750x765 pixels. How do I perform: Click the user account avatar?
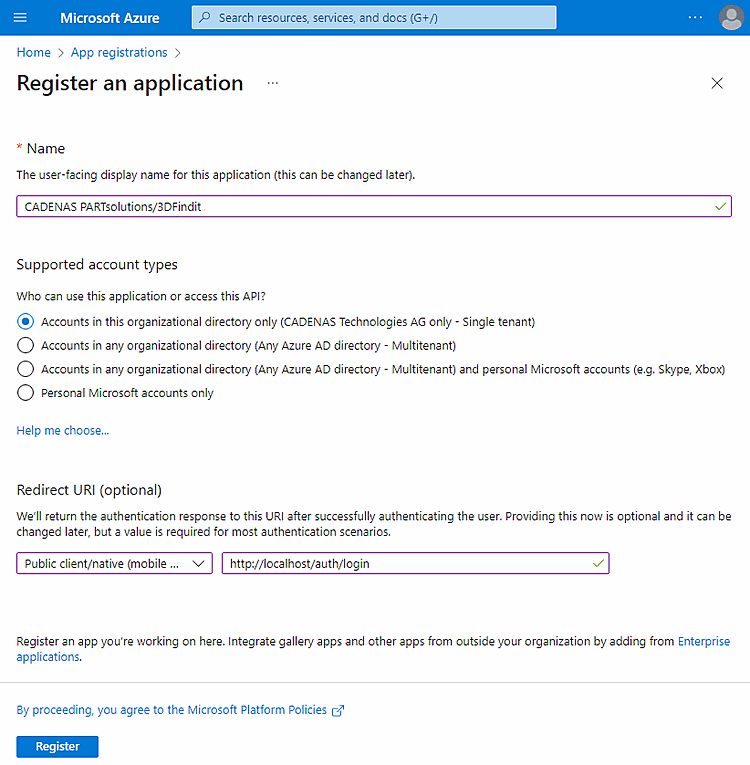point(731,18)
